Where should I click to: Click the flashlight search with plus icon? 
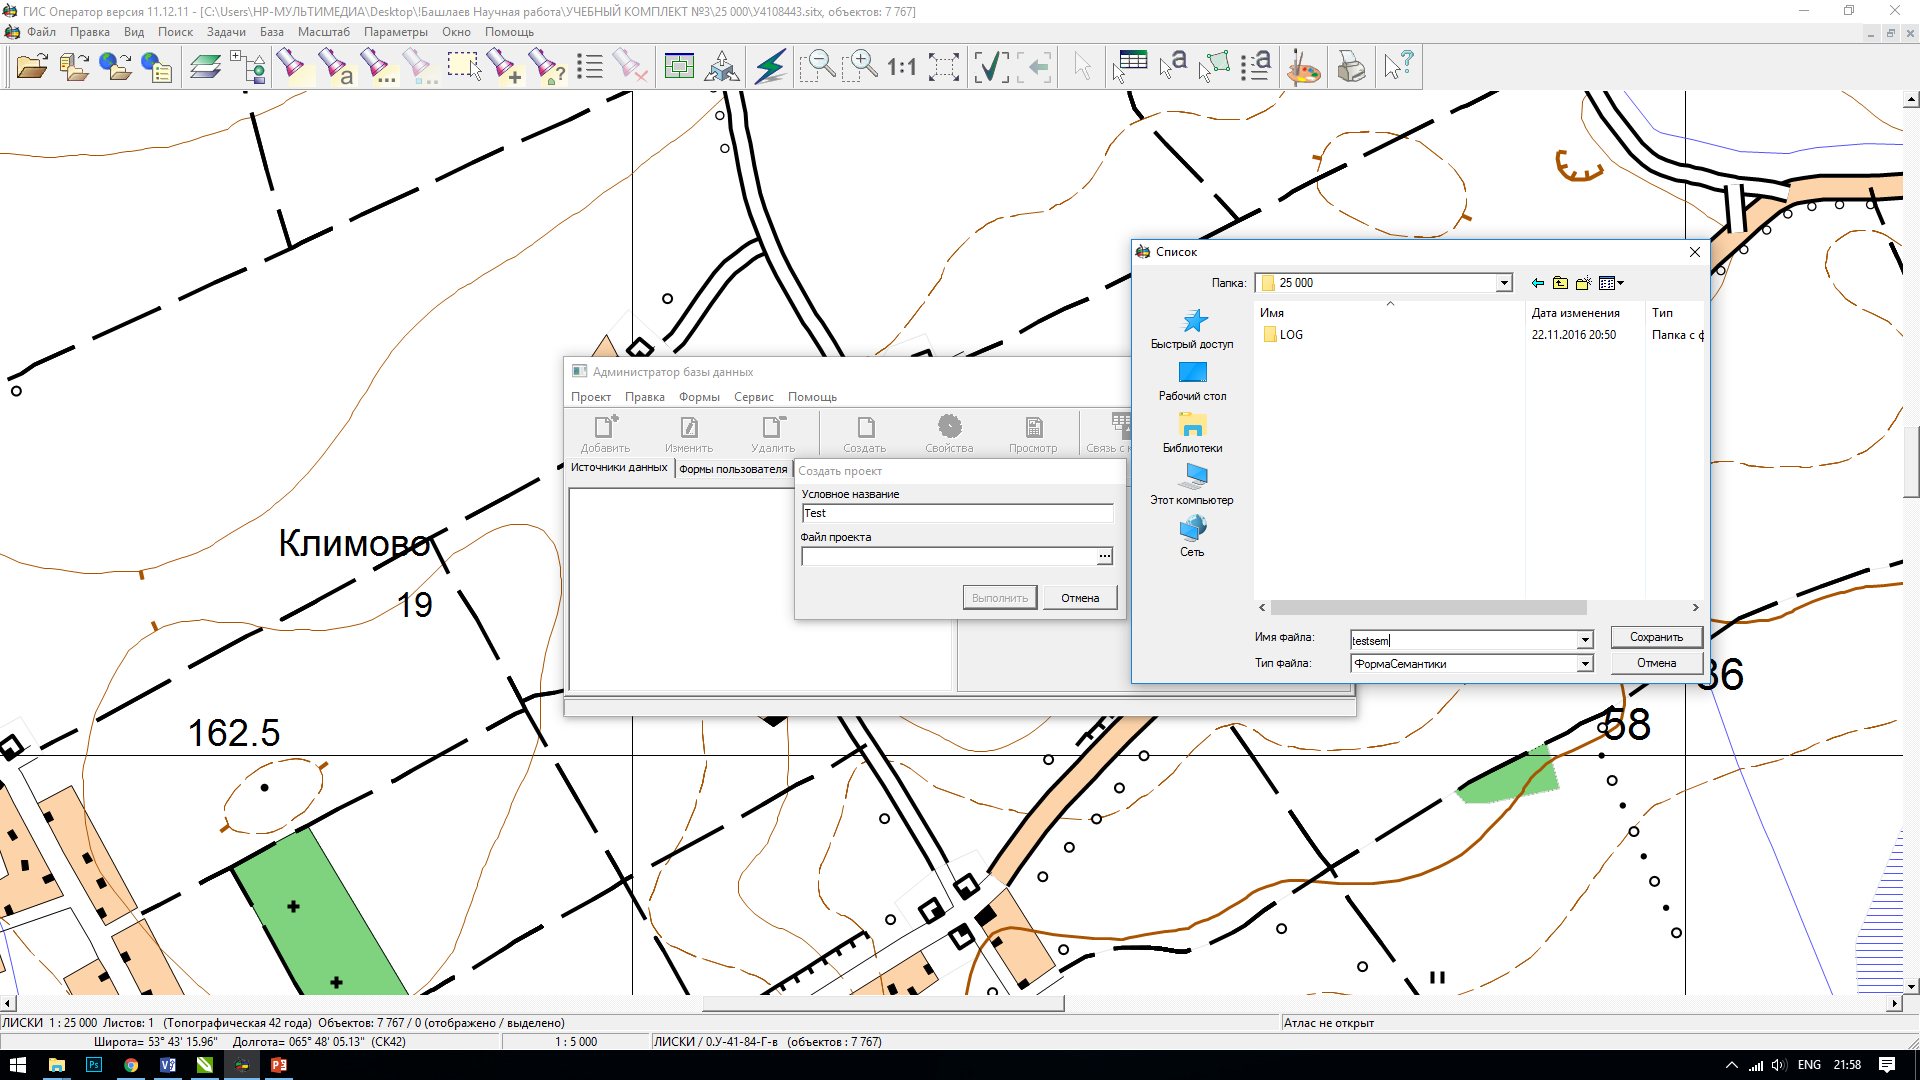(505, 67)
